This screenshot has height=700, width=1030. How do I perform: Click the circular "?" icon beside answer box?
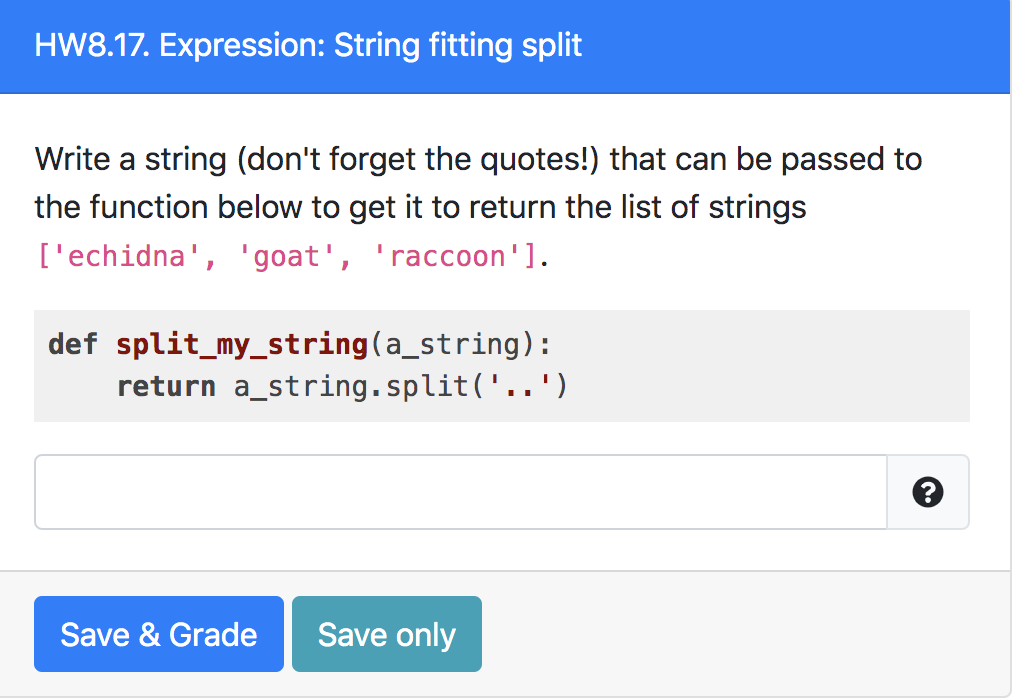(x=928, y=492)
